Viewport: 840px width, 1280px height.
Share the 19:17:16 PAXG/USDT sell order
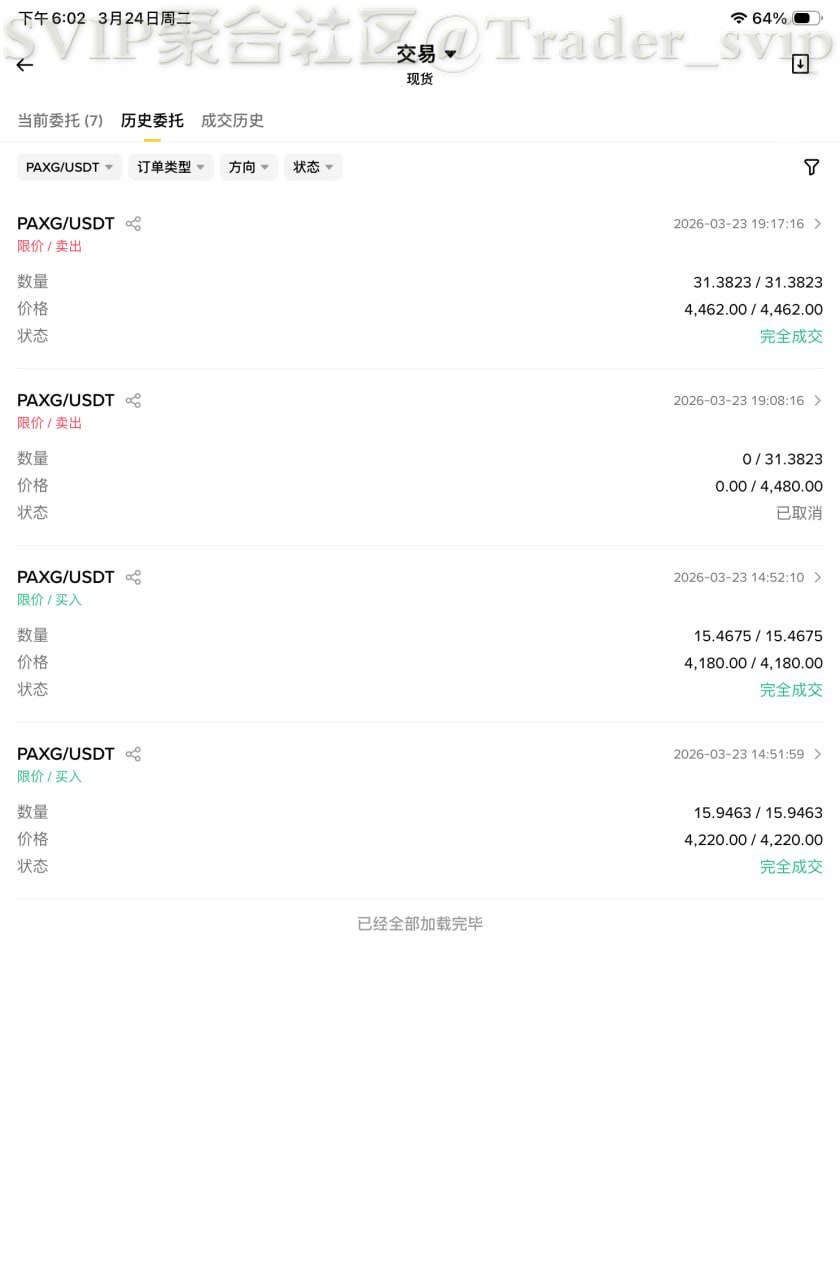[x=133, y=224]
